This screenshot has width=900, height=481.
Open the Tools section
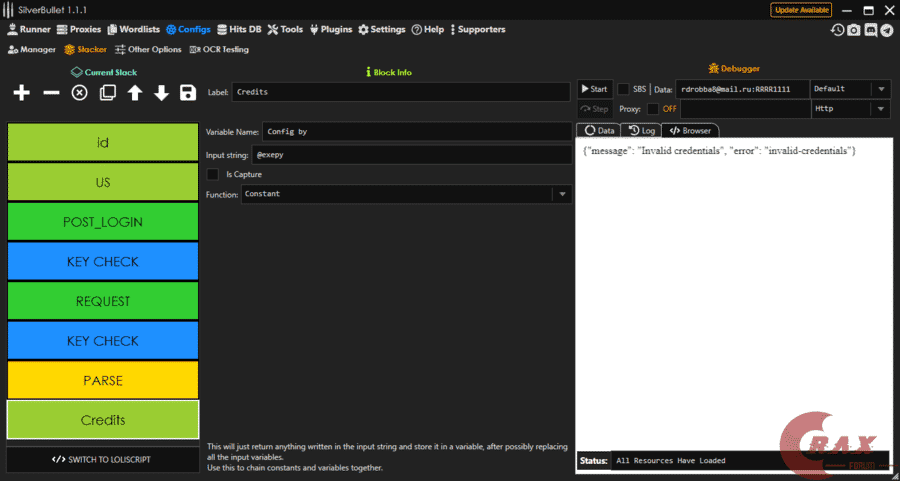pyautogui.click(x=285, y=29)
